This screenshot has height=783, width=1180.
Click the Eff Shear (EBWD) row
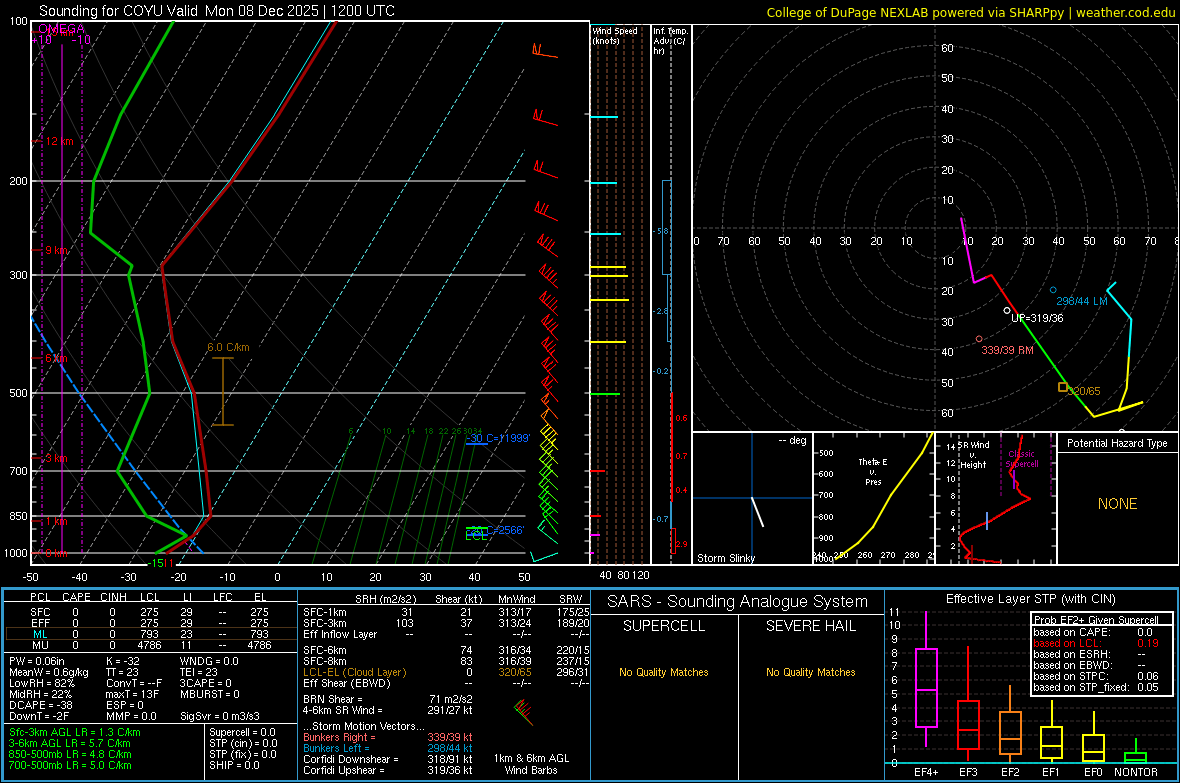[446, 683]
